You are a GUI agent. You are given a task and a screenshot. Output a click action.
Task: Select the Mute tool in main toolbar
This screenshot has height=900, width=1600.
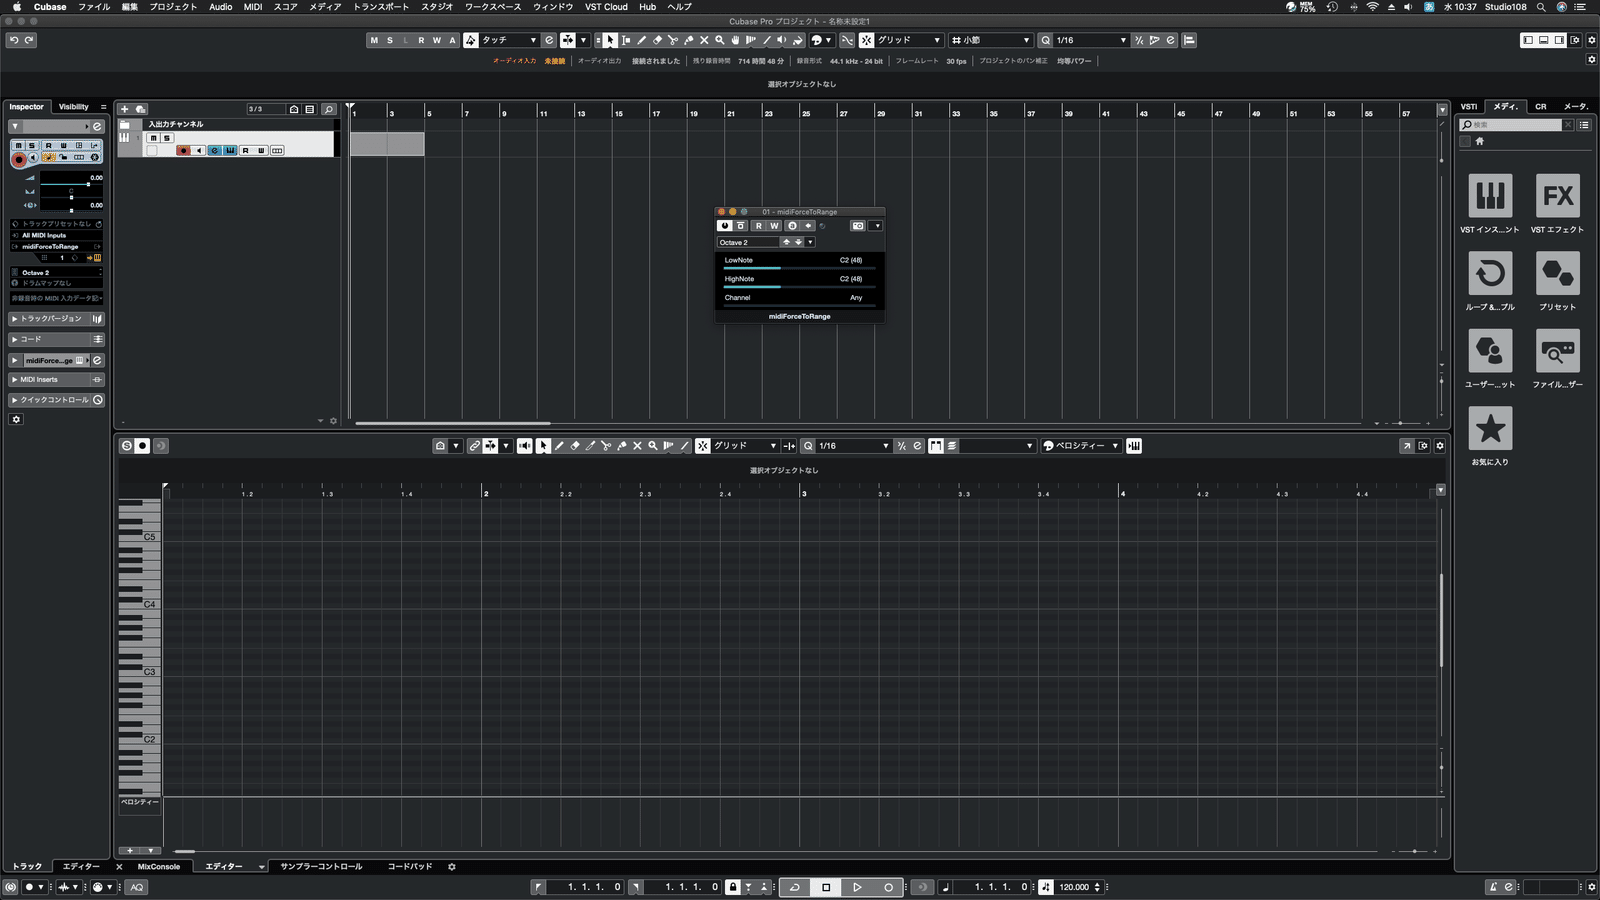coord(704,40)
